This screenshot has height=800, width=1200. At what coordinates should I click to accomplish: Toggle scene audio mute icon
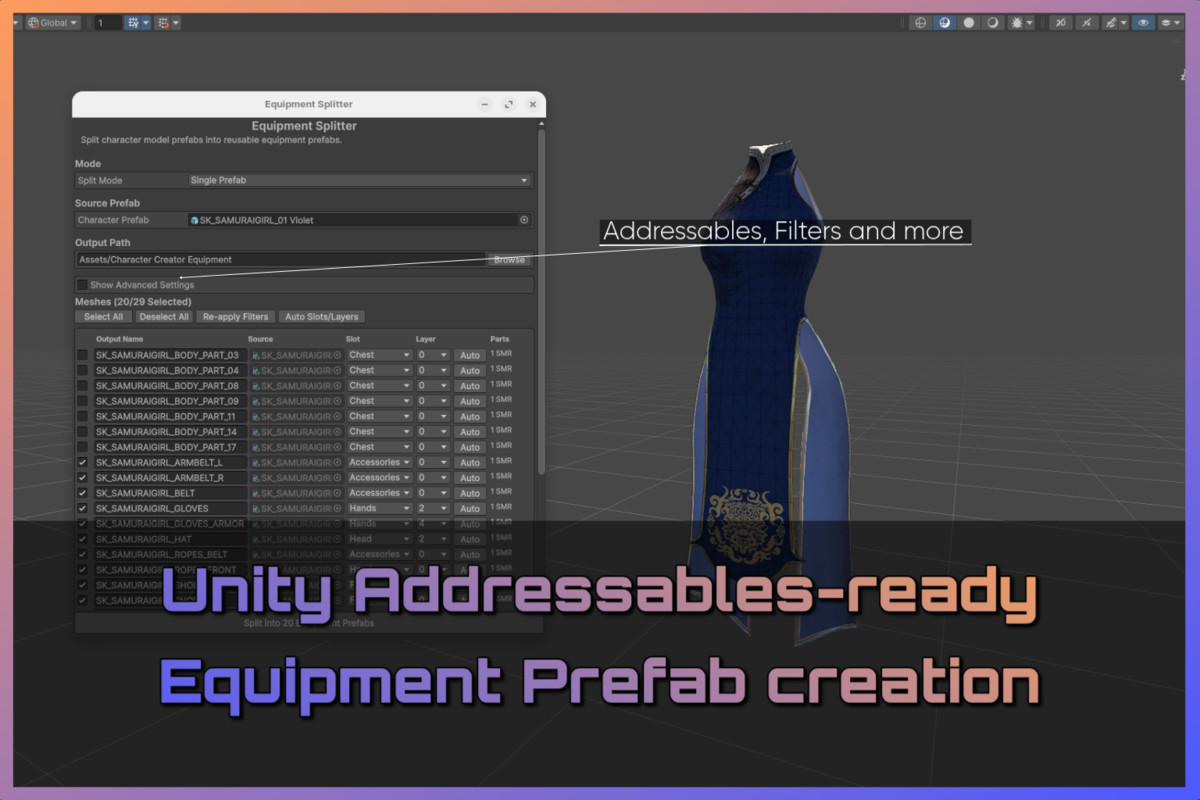[1087, 22]
